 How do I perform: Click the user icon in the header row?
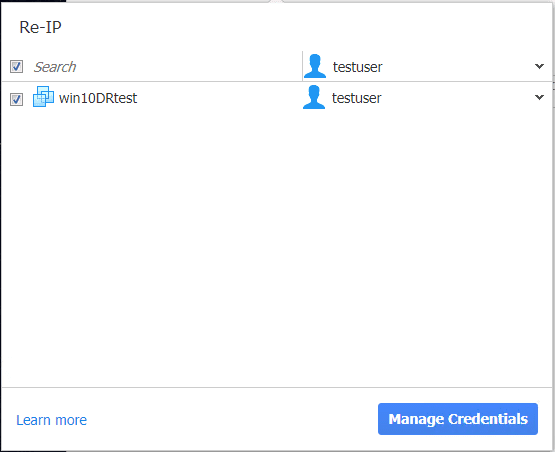coord(315,66)
